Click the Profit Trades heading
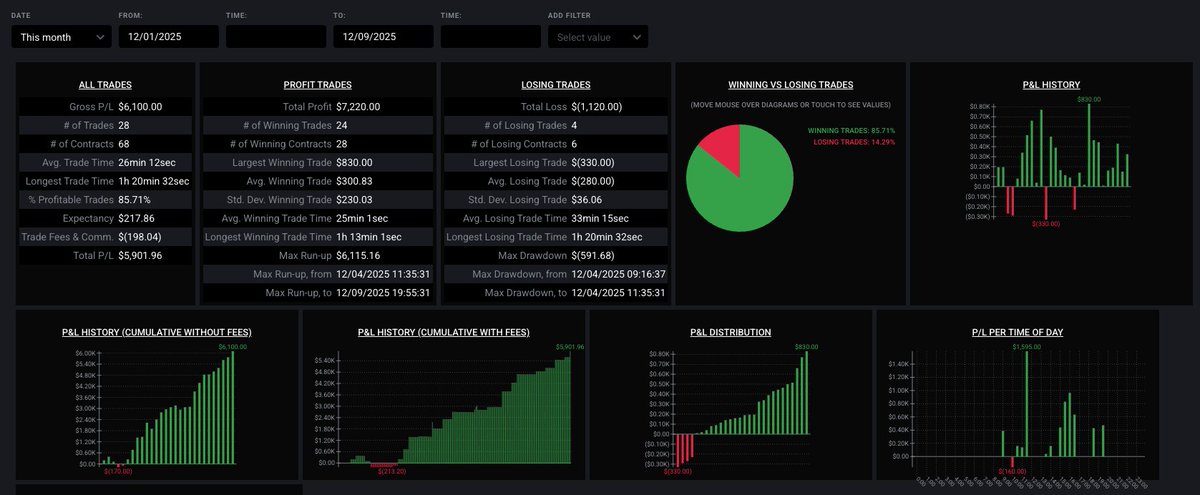Screen dimensions: 1200x495 (x=317, y=85)
